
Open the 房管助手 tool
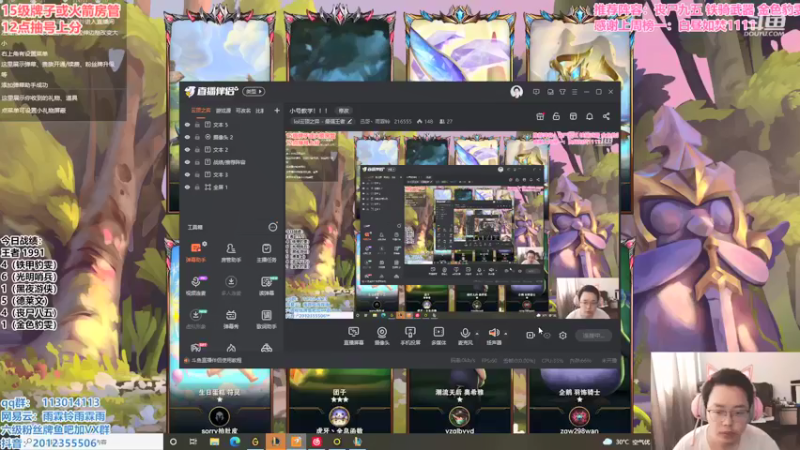(x=231, y=253)
